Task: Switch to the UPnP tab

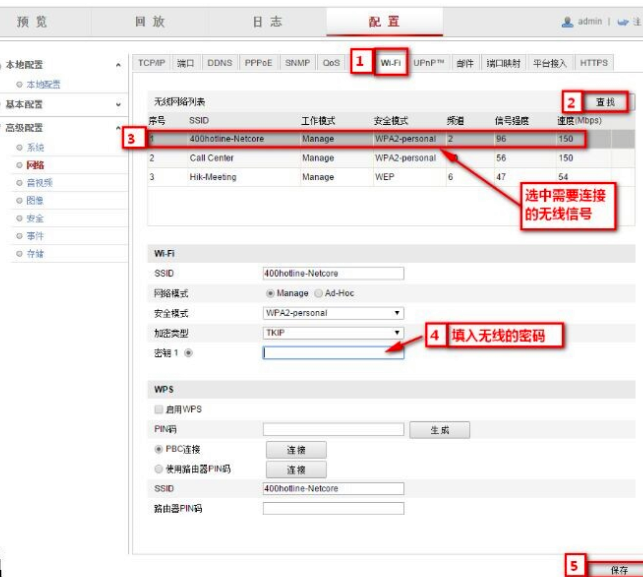Action: coord(429,63)
